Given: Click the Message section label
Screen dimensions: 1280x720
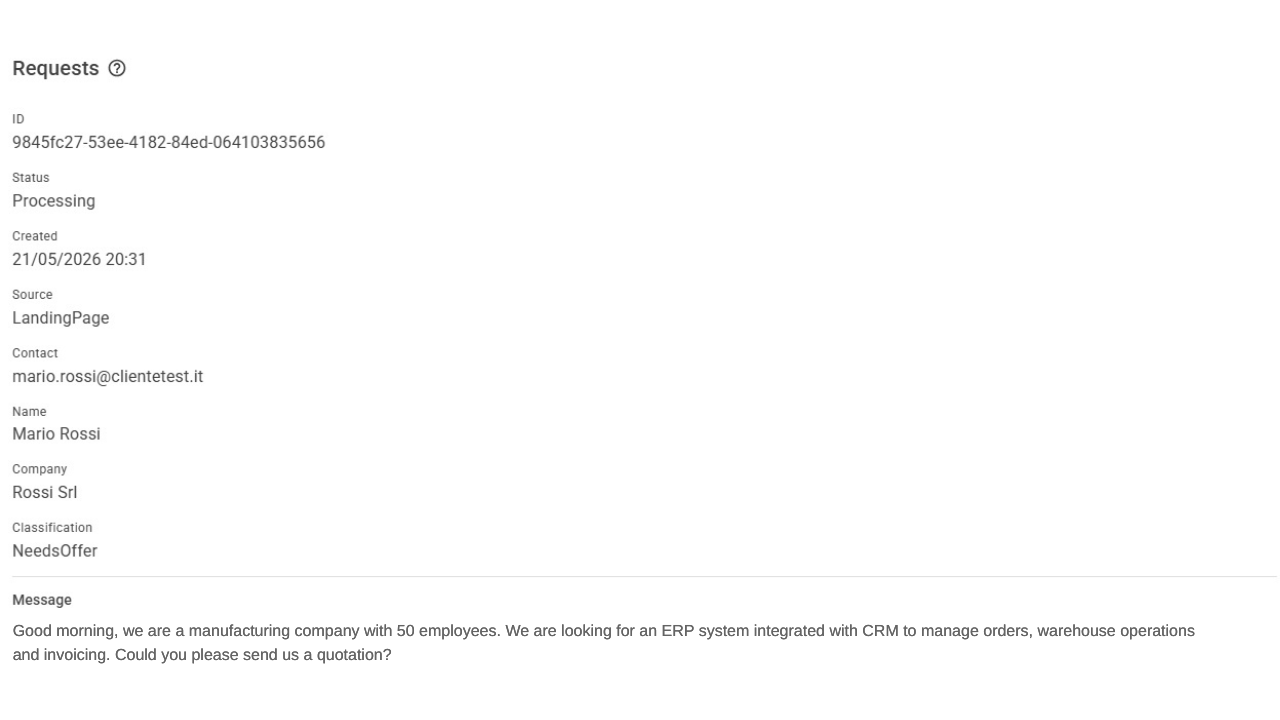Looking at the screenshot, I should (42, 600).
